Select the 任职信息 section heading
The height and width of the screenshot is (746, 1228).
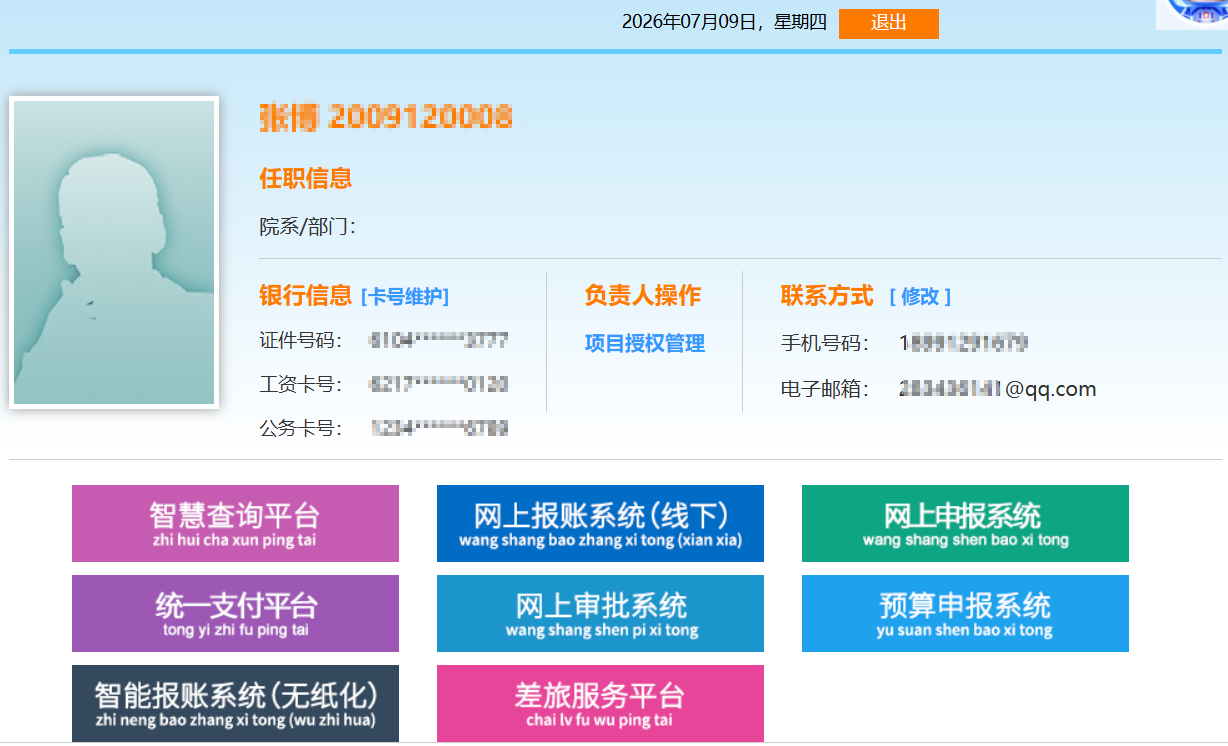point(306,179)
